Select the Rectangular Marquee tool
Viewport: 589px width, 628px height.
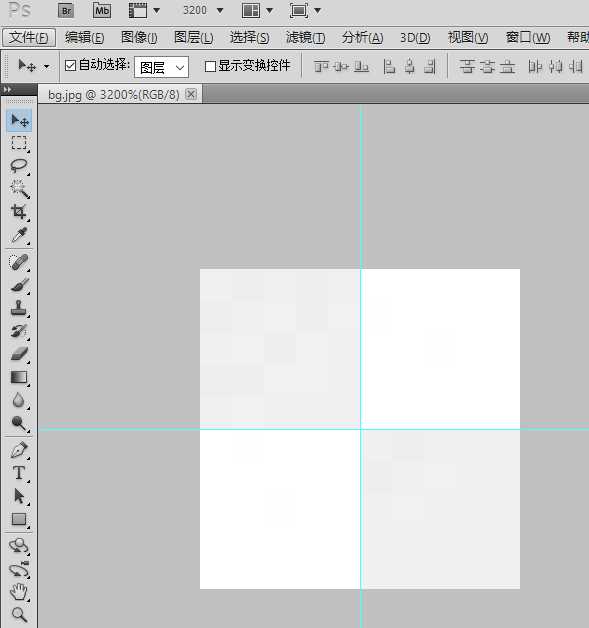(x=19, y=143)
